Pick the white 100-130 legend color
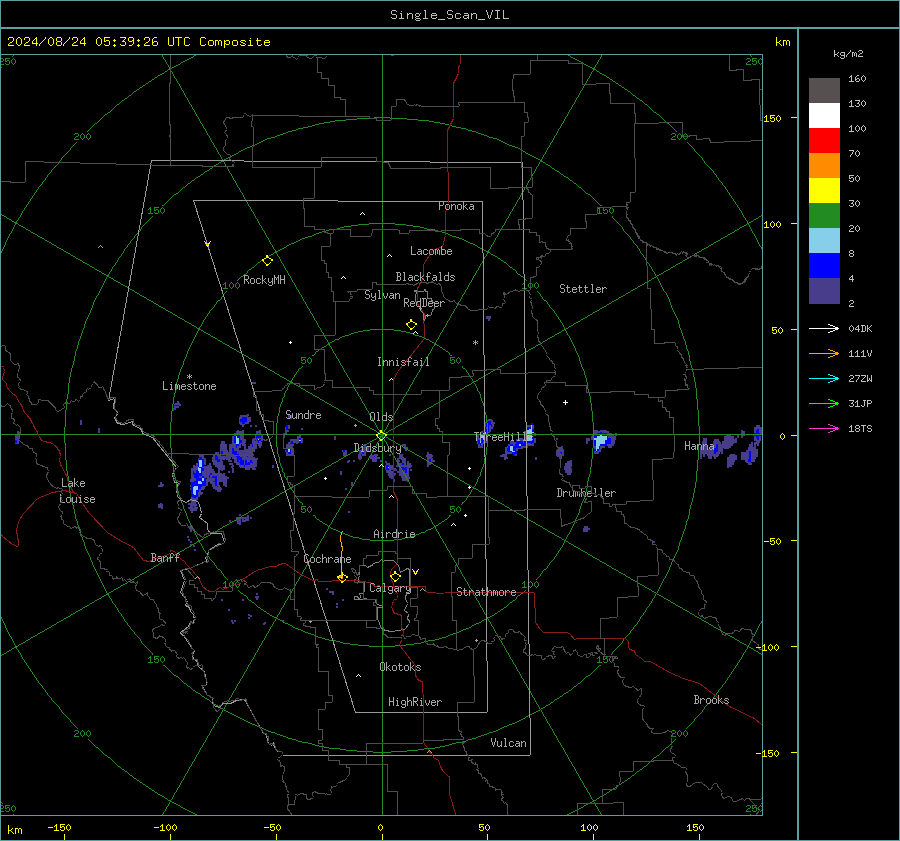Viewport: 900px width, 841px height. (824, 116)
